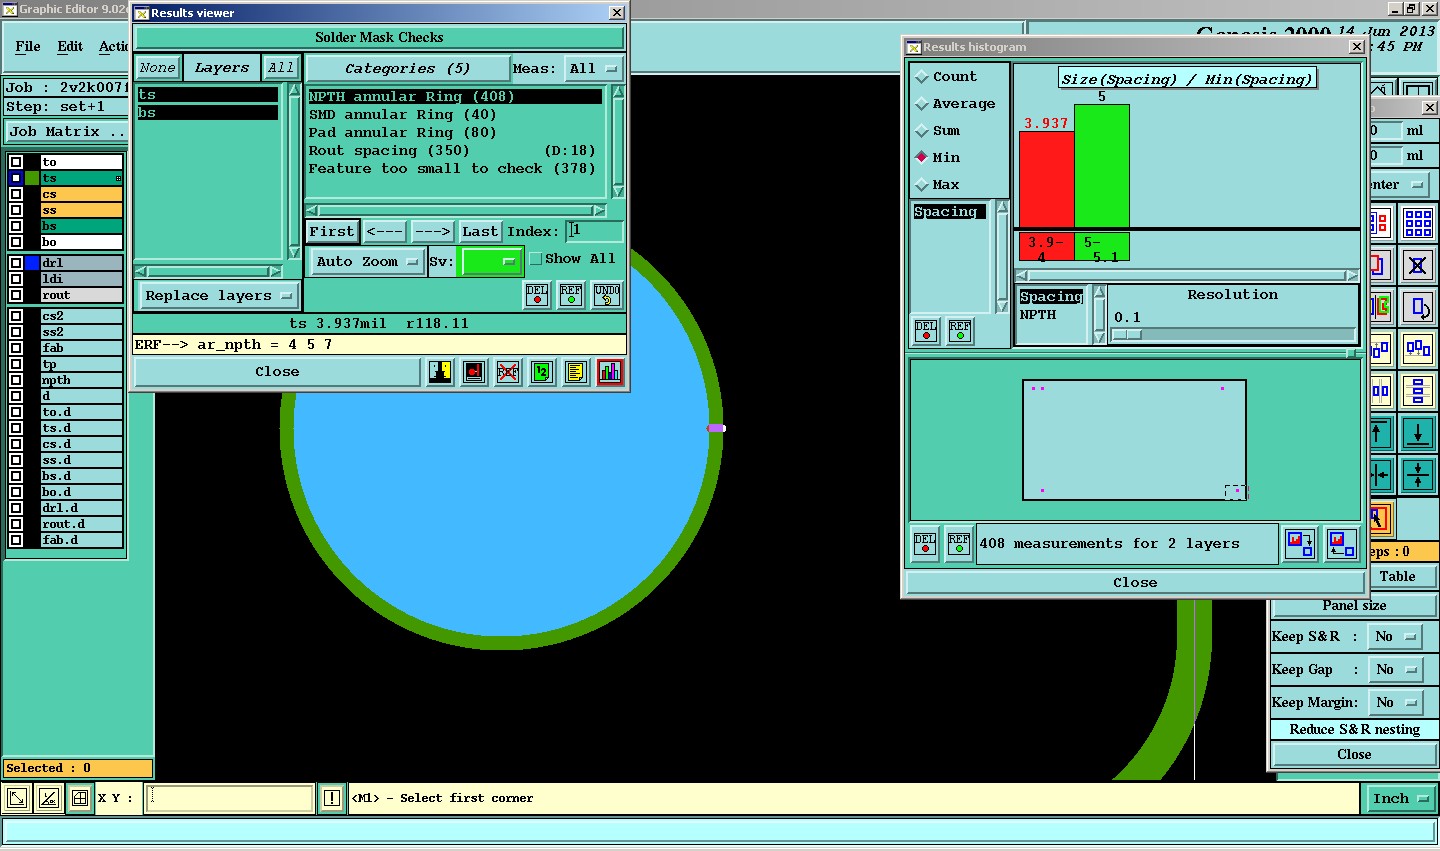Open the Keep Margin No dropdown
The width and height of the screenshot is (1440, 851).
[x=1396, y=703]
